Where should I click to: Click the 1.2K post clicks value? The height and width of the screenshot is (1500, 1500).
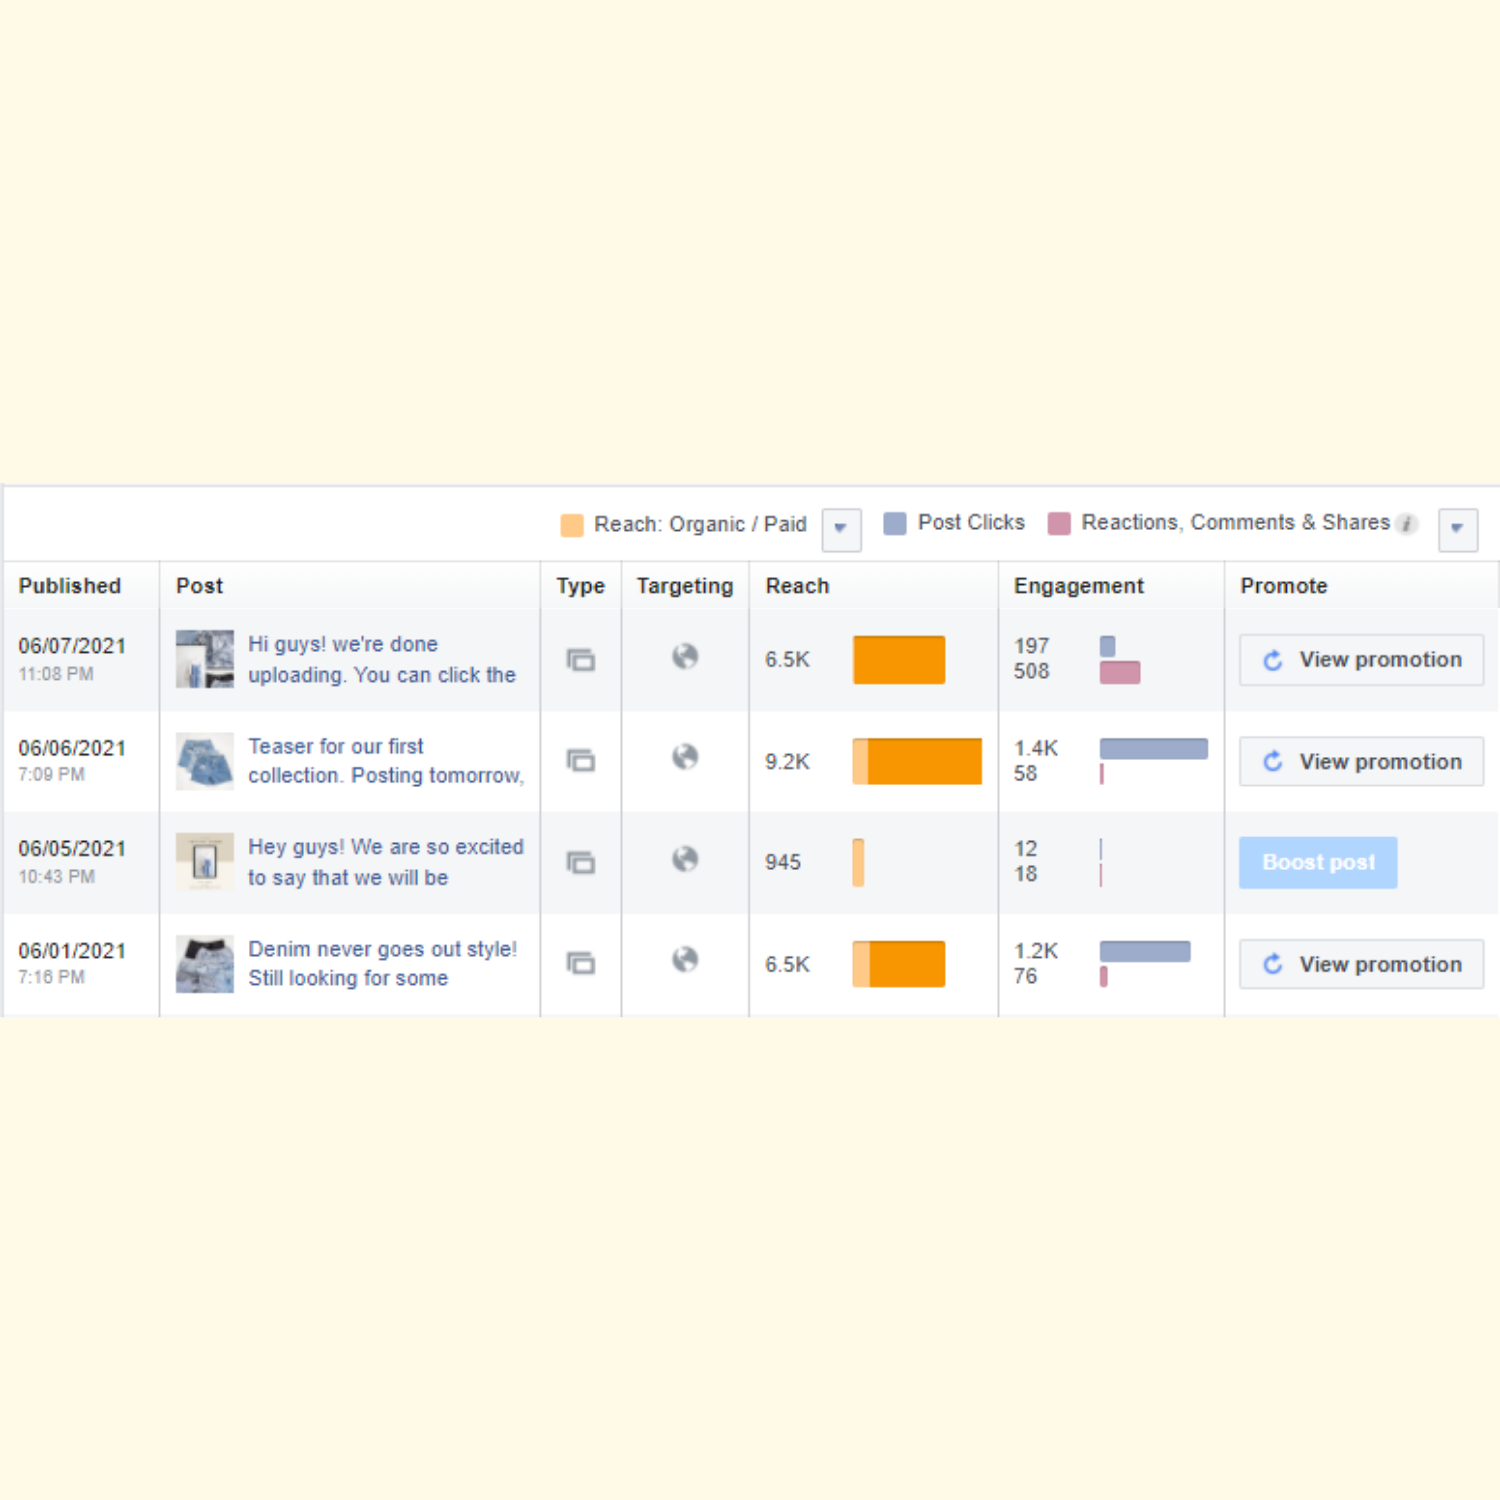[x=1036, y=951]
